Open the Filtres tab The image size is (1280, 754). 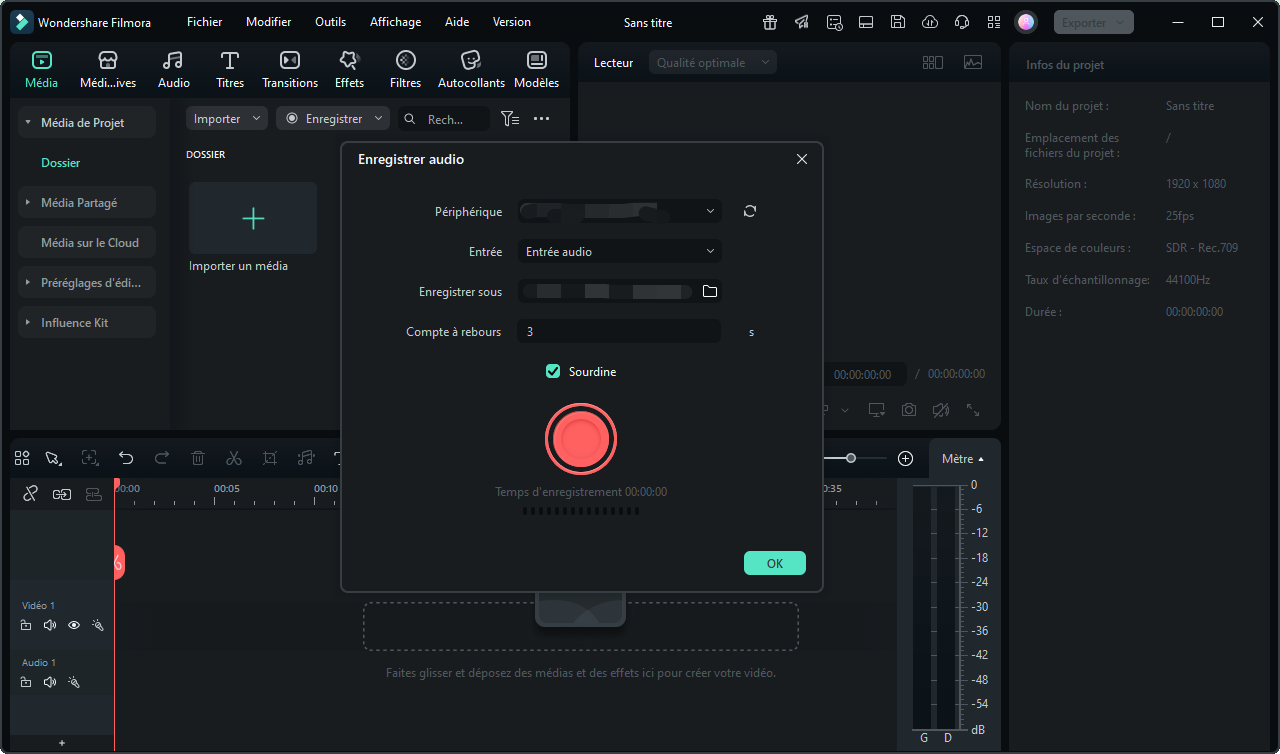[x=406, y=70]
